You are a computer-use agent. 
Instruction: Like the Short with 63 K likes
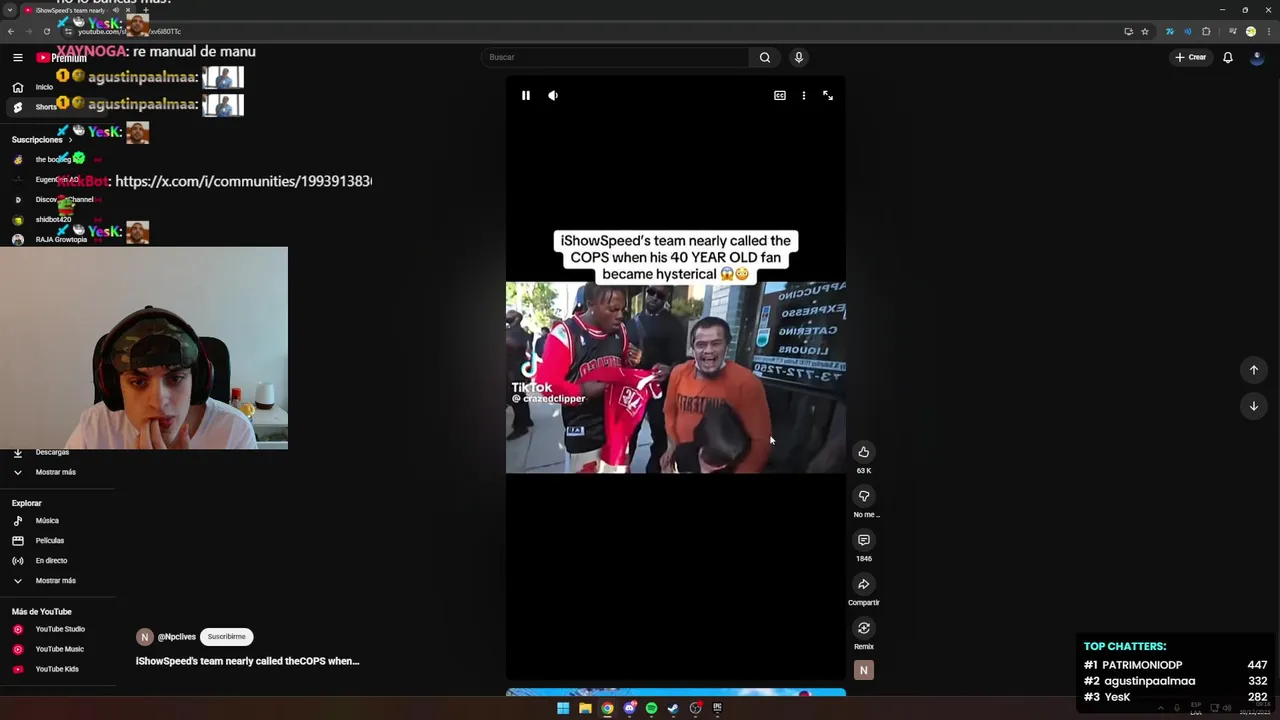(x=864, y=452)
